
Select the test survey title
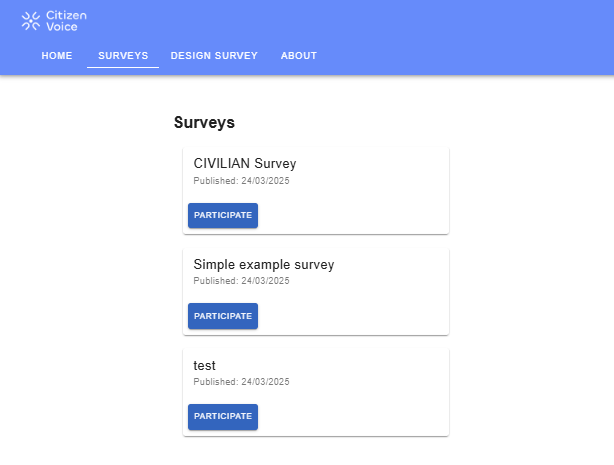coord(205,365)
